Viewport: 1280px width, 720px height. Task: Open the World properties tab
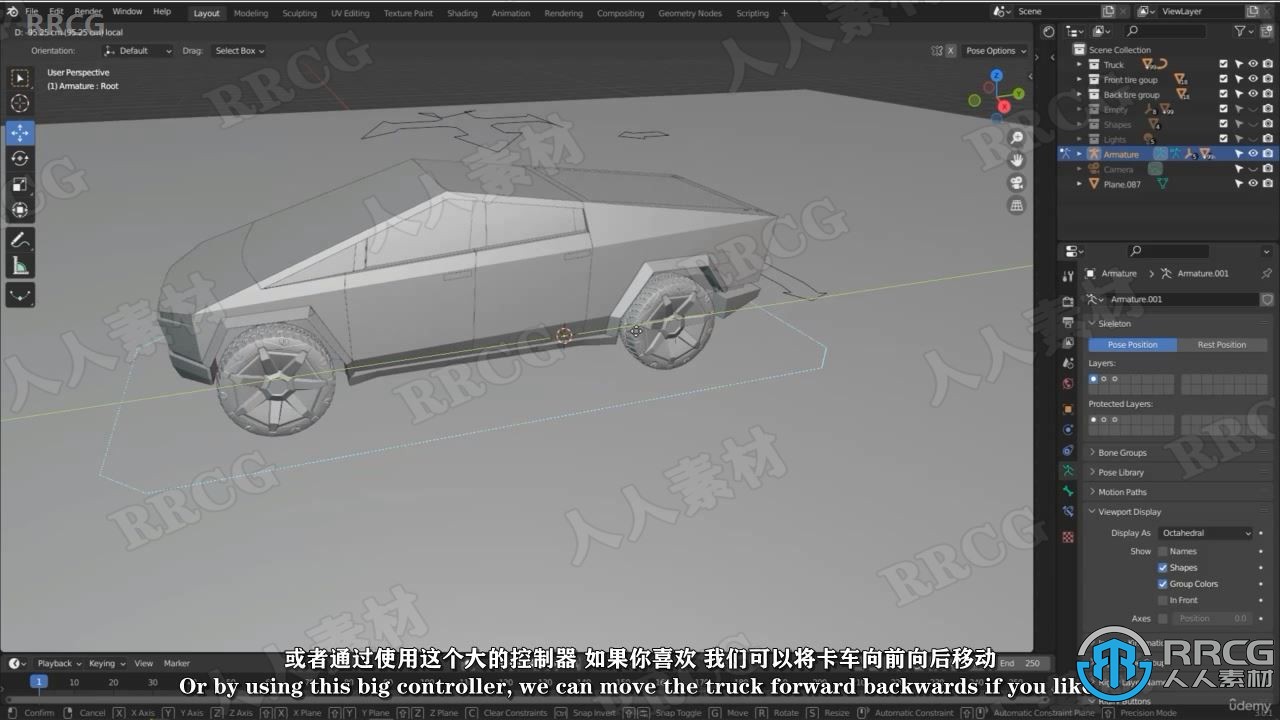pos(1068,384)
